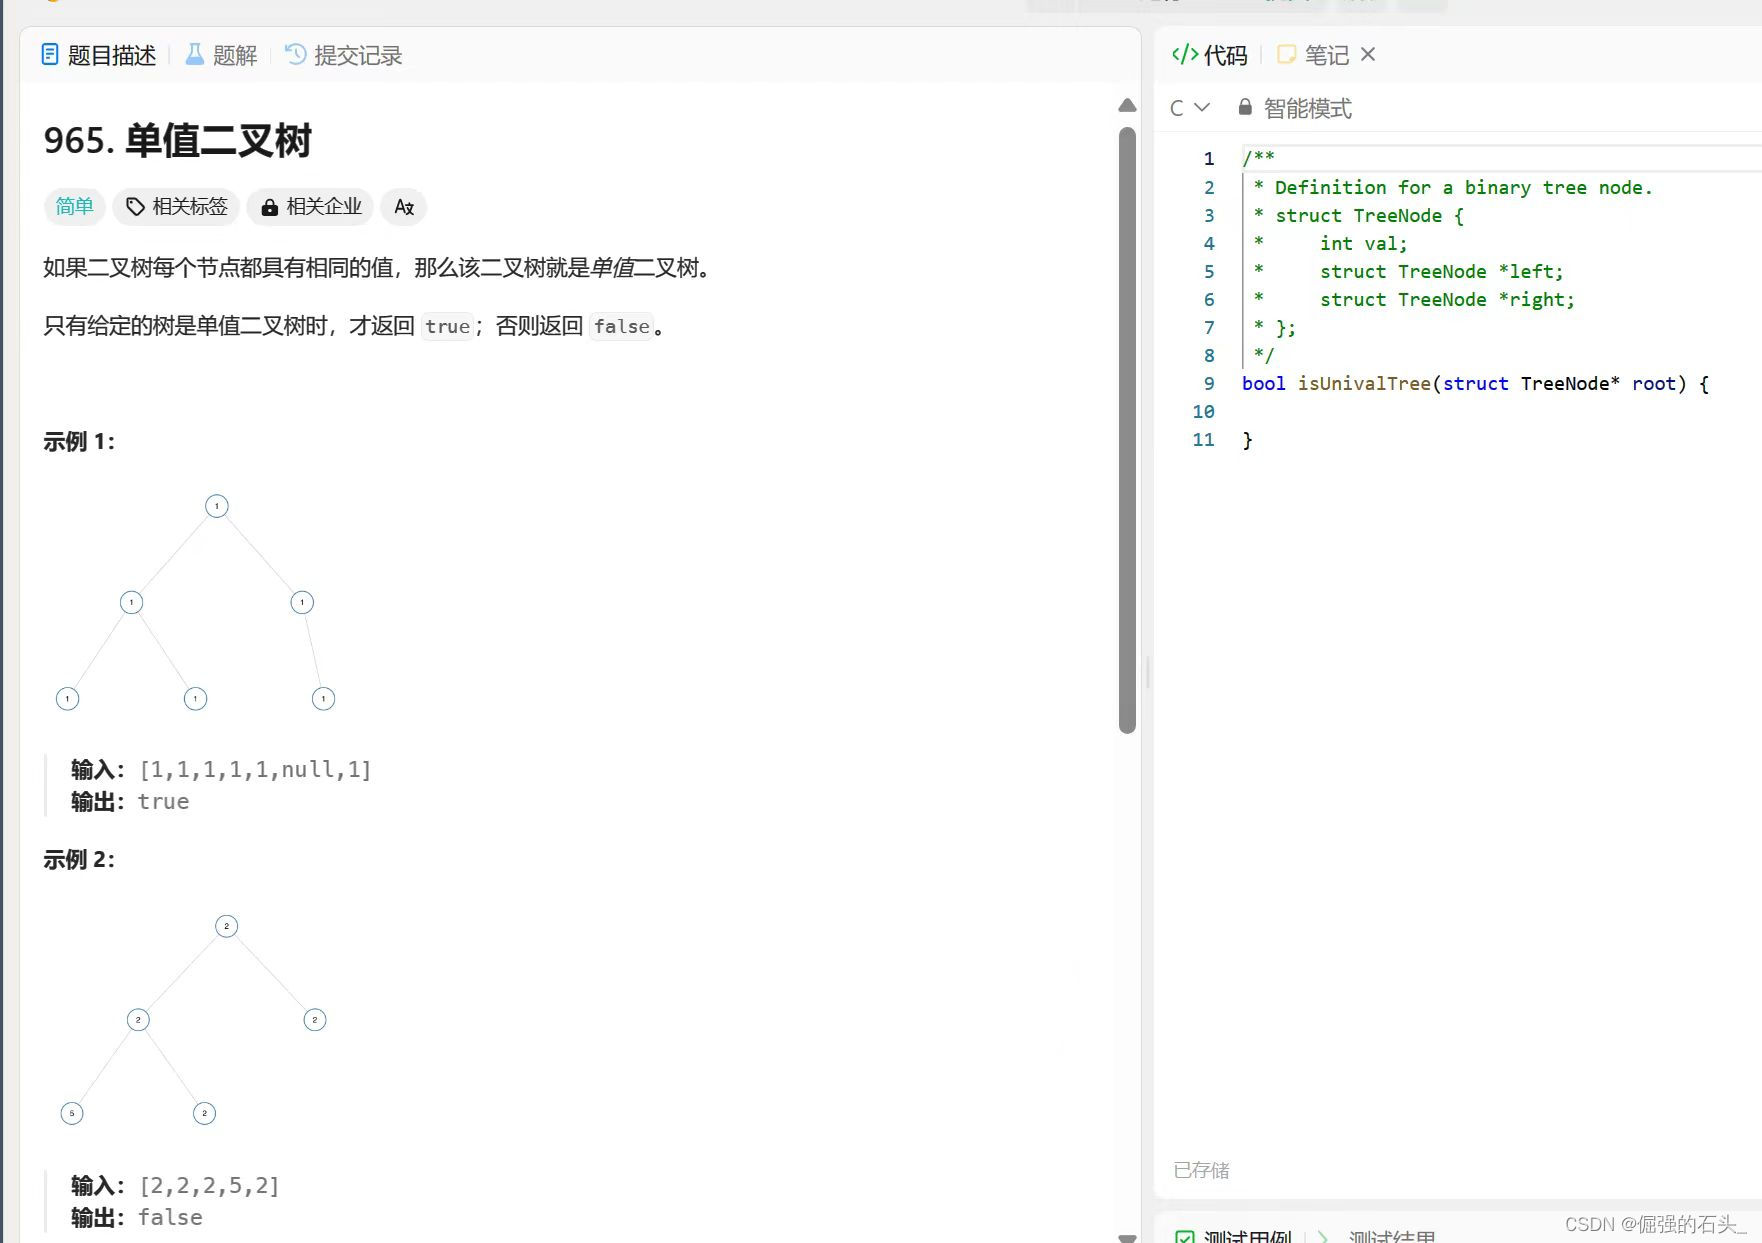Click the 'struct TreeNode *right;' line
Screen dimensions: 1762x1243
pyautogui.click(x=1447, y=300)
